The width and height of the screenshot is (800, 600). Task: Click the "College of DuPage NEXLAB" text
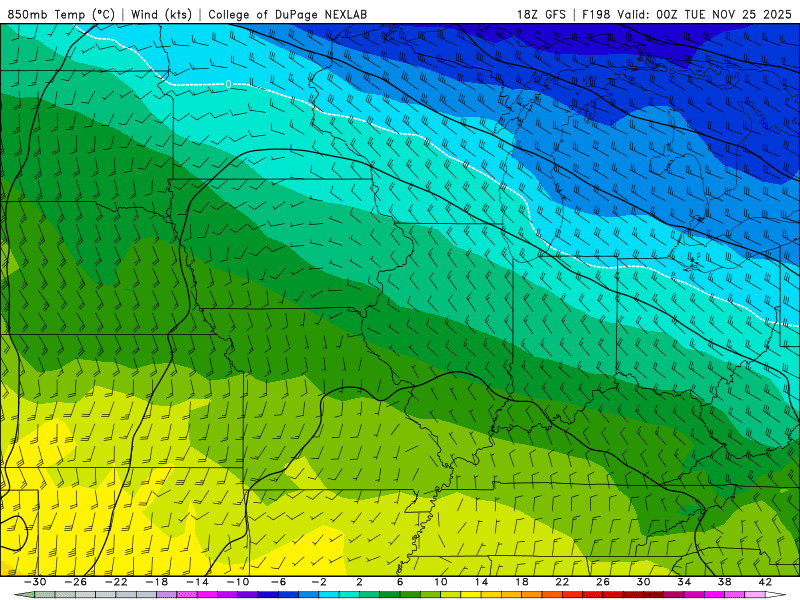287,14
